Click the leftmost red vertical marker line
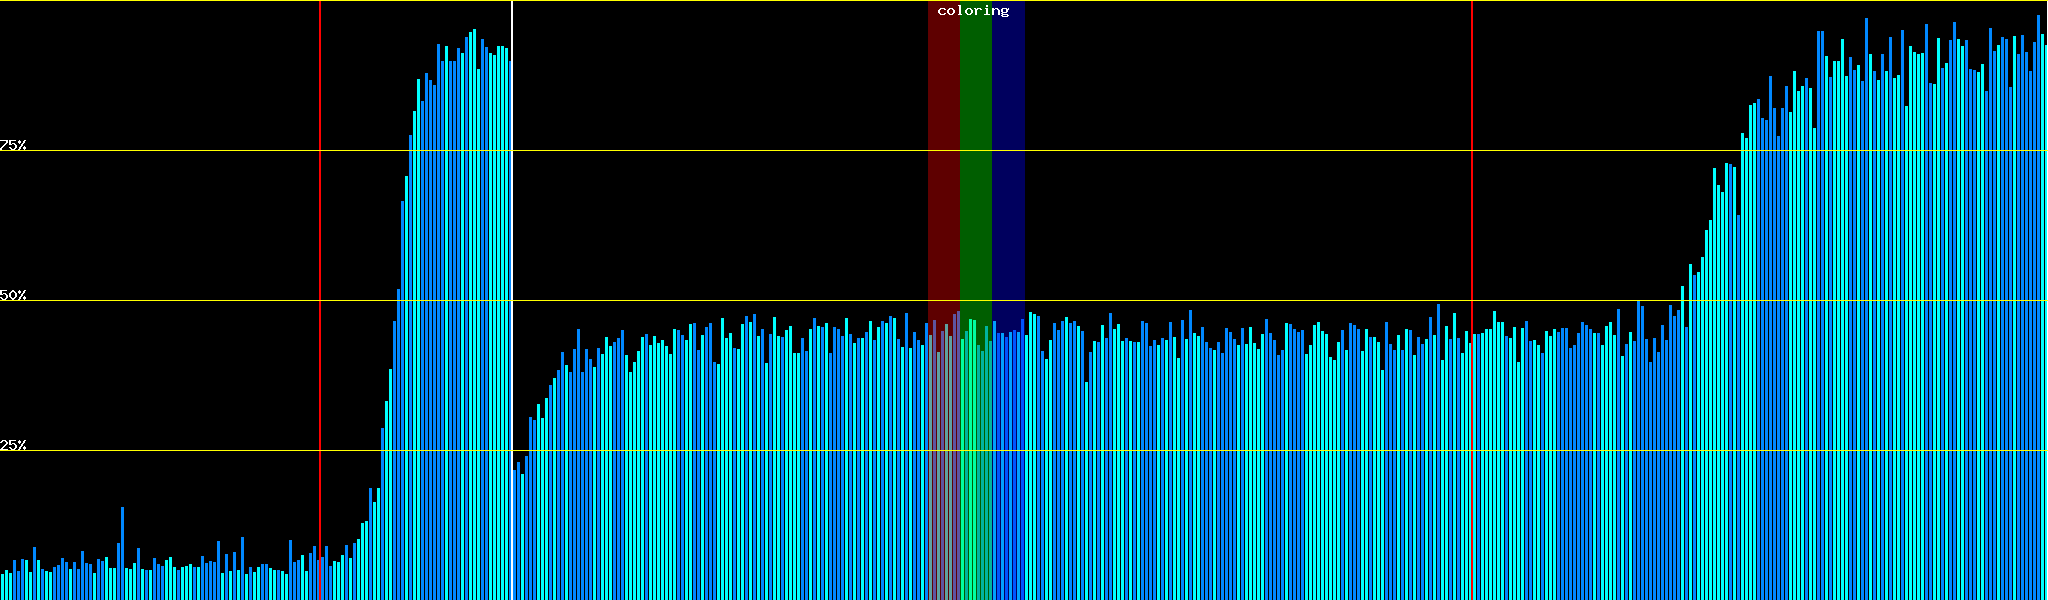Viewport: 2048px width, 600px height. click(320, 250)
